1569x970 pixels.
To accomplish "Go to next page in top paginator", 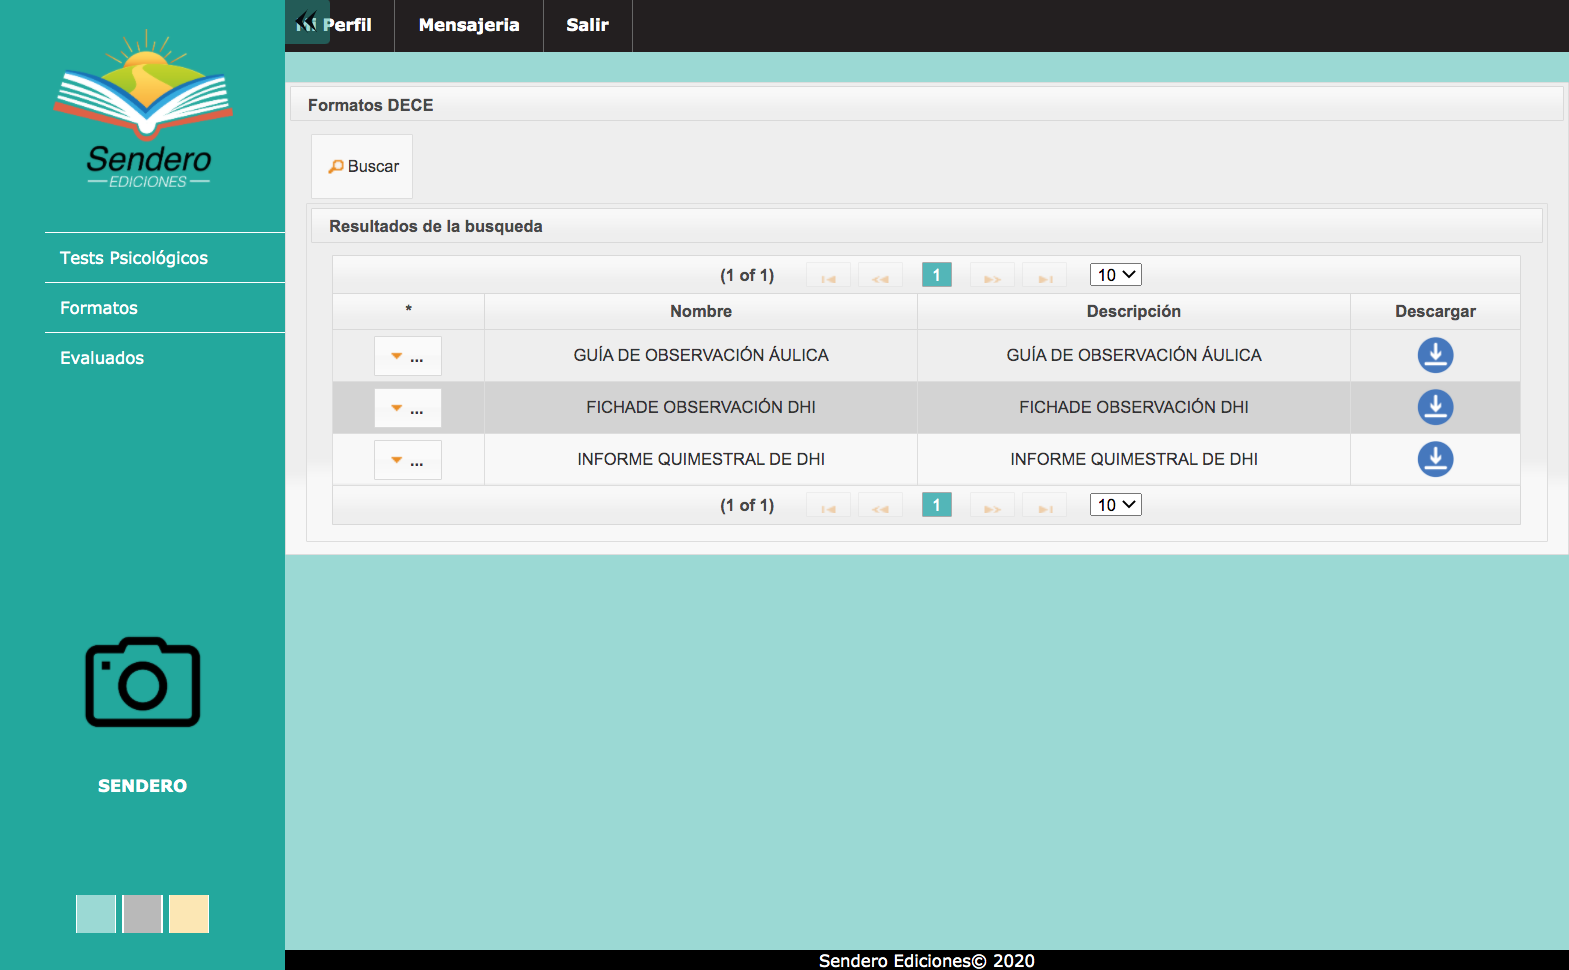I will tap(992, 276).
